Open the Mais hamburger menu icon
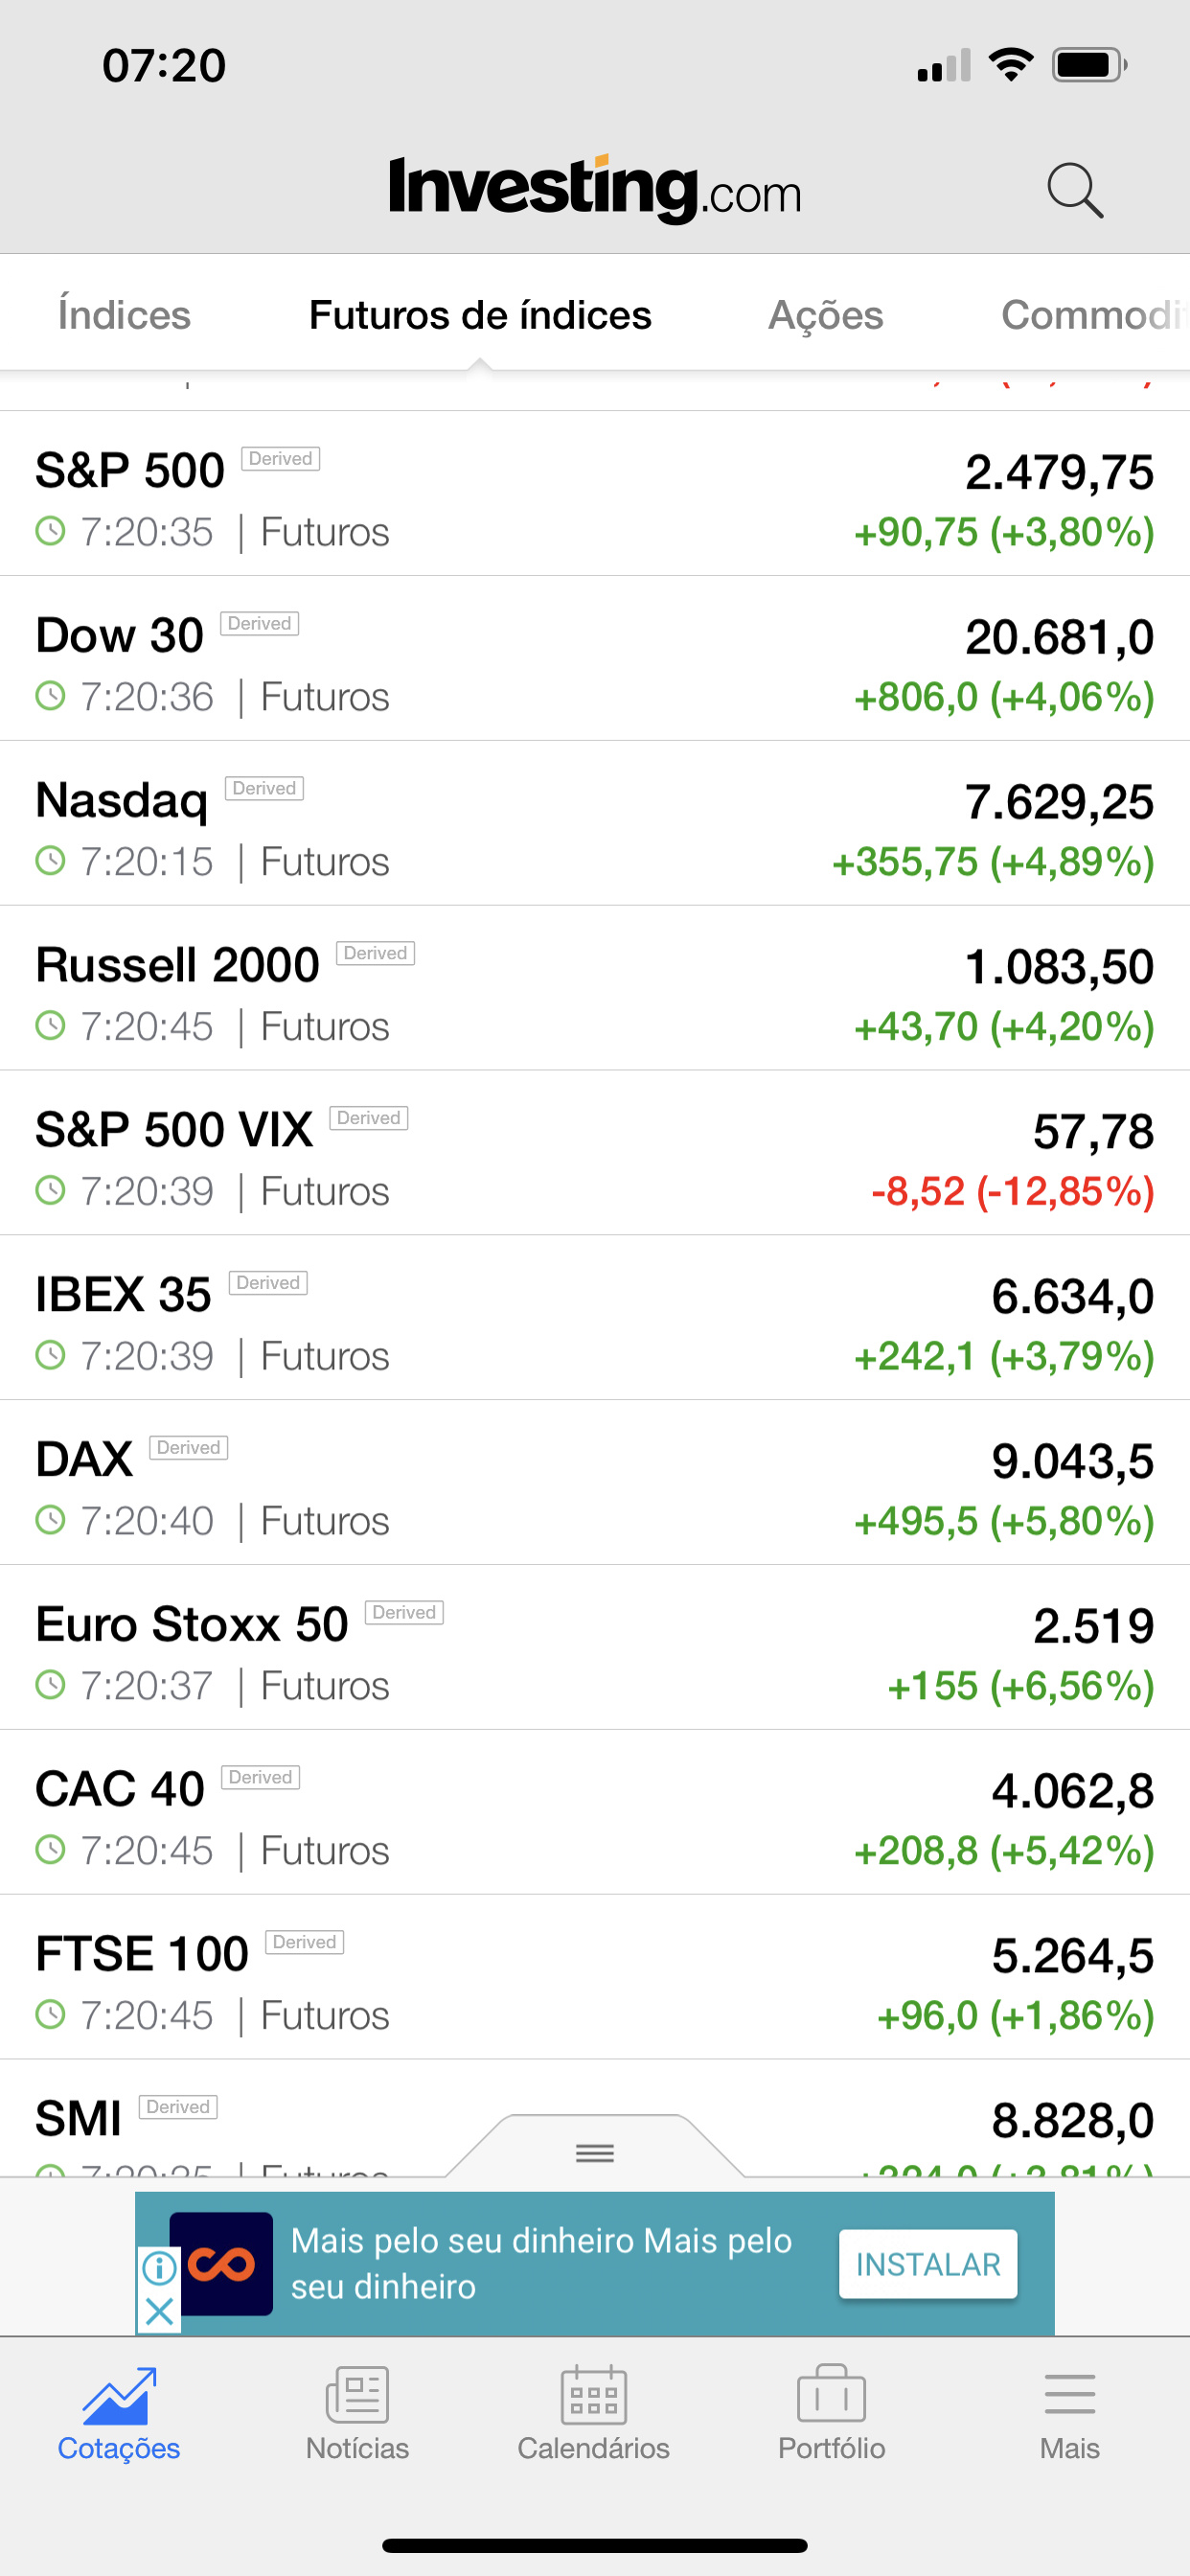The image size is (1190, 2576). 1069,2395
